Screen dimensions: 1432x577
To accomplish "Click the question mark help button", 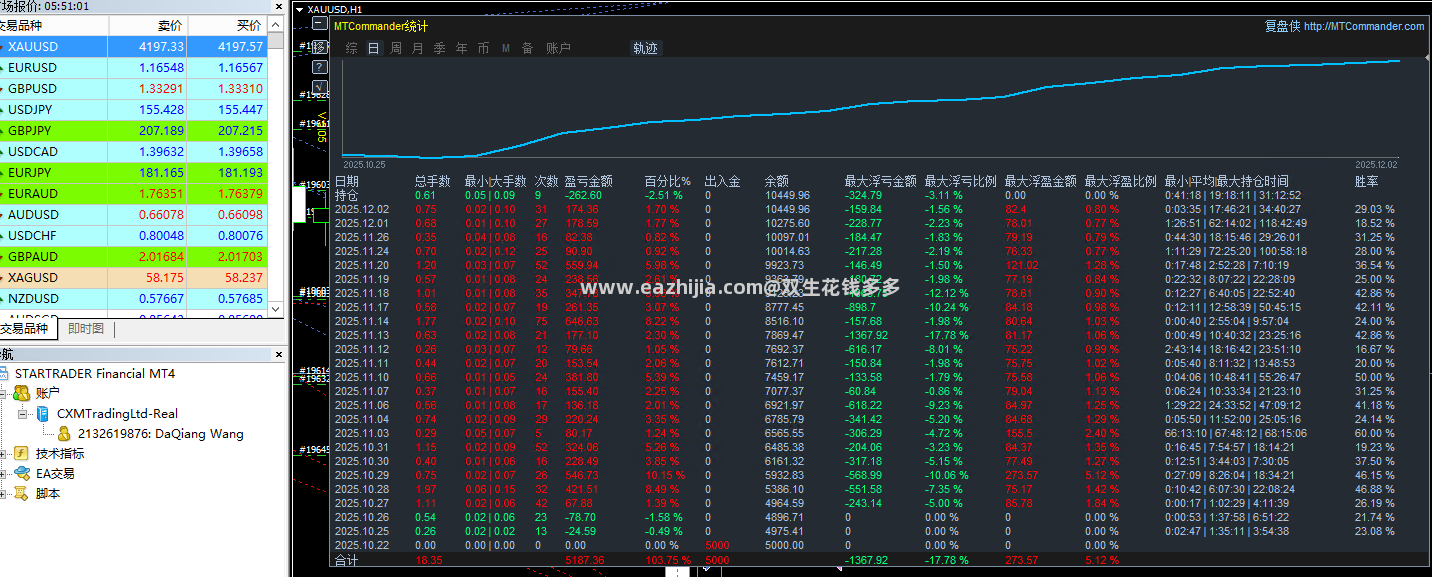I will click(x=320, y=67).
